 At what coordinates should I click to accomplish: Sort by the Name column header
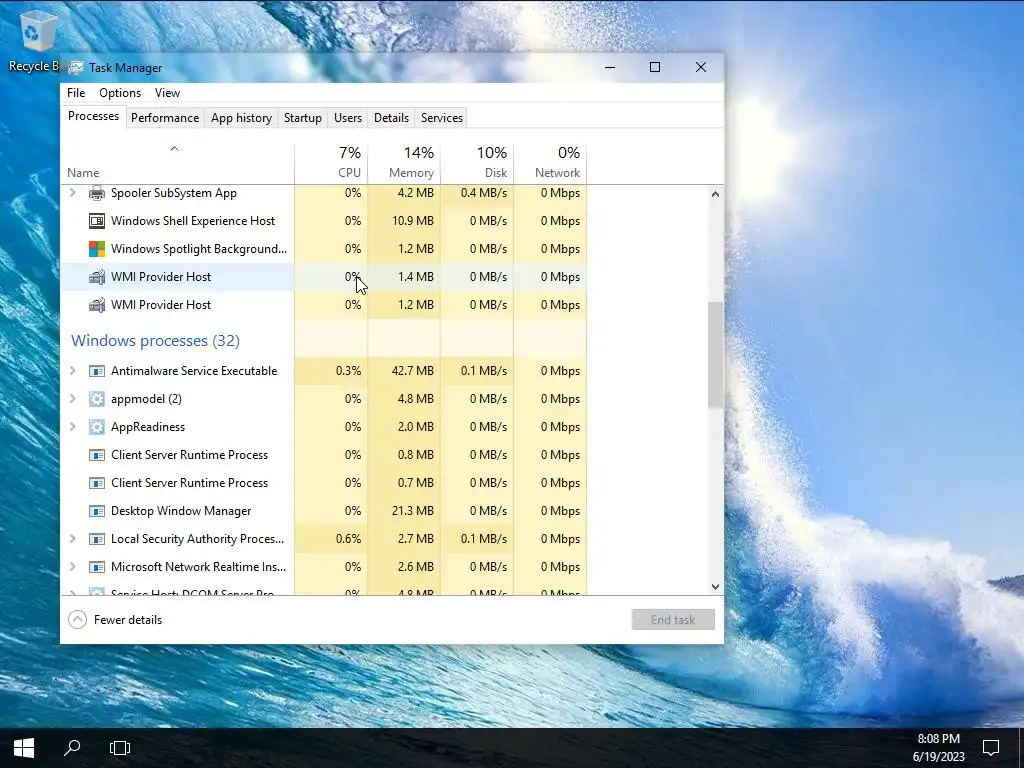(177, 163)
